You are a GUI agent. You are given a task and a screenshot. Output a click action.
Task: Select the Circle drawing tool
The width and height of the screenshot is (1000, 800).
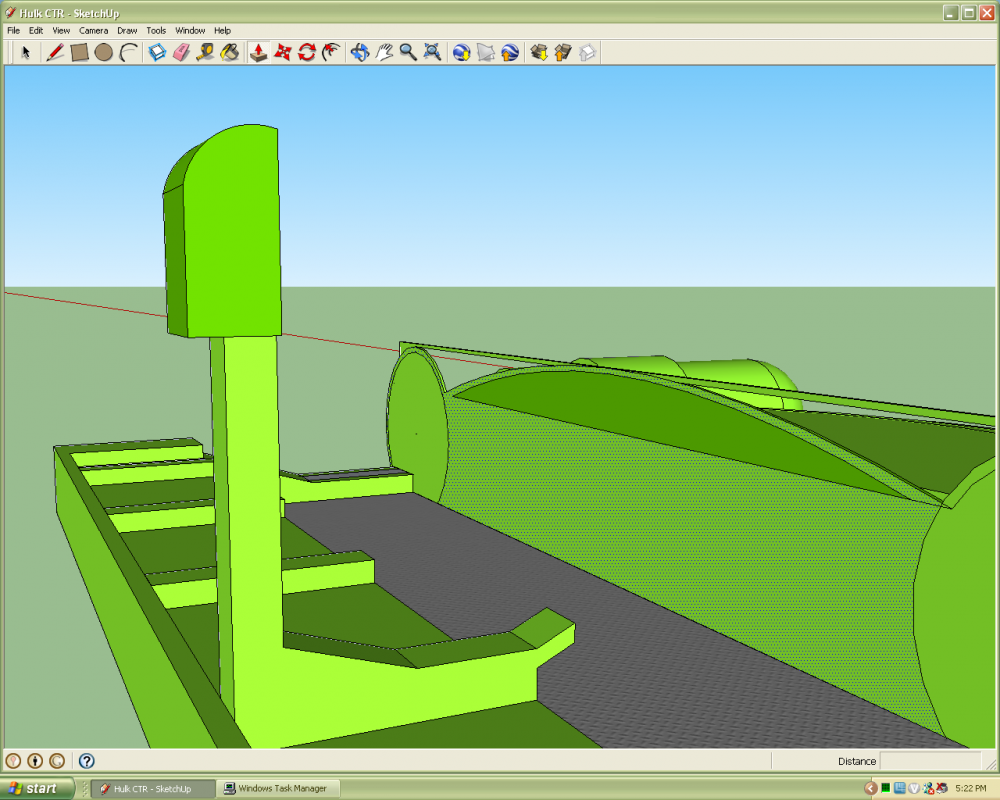(x=104, y=52)
